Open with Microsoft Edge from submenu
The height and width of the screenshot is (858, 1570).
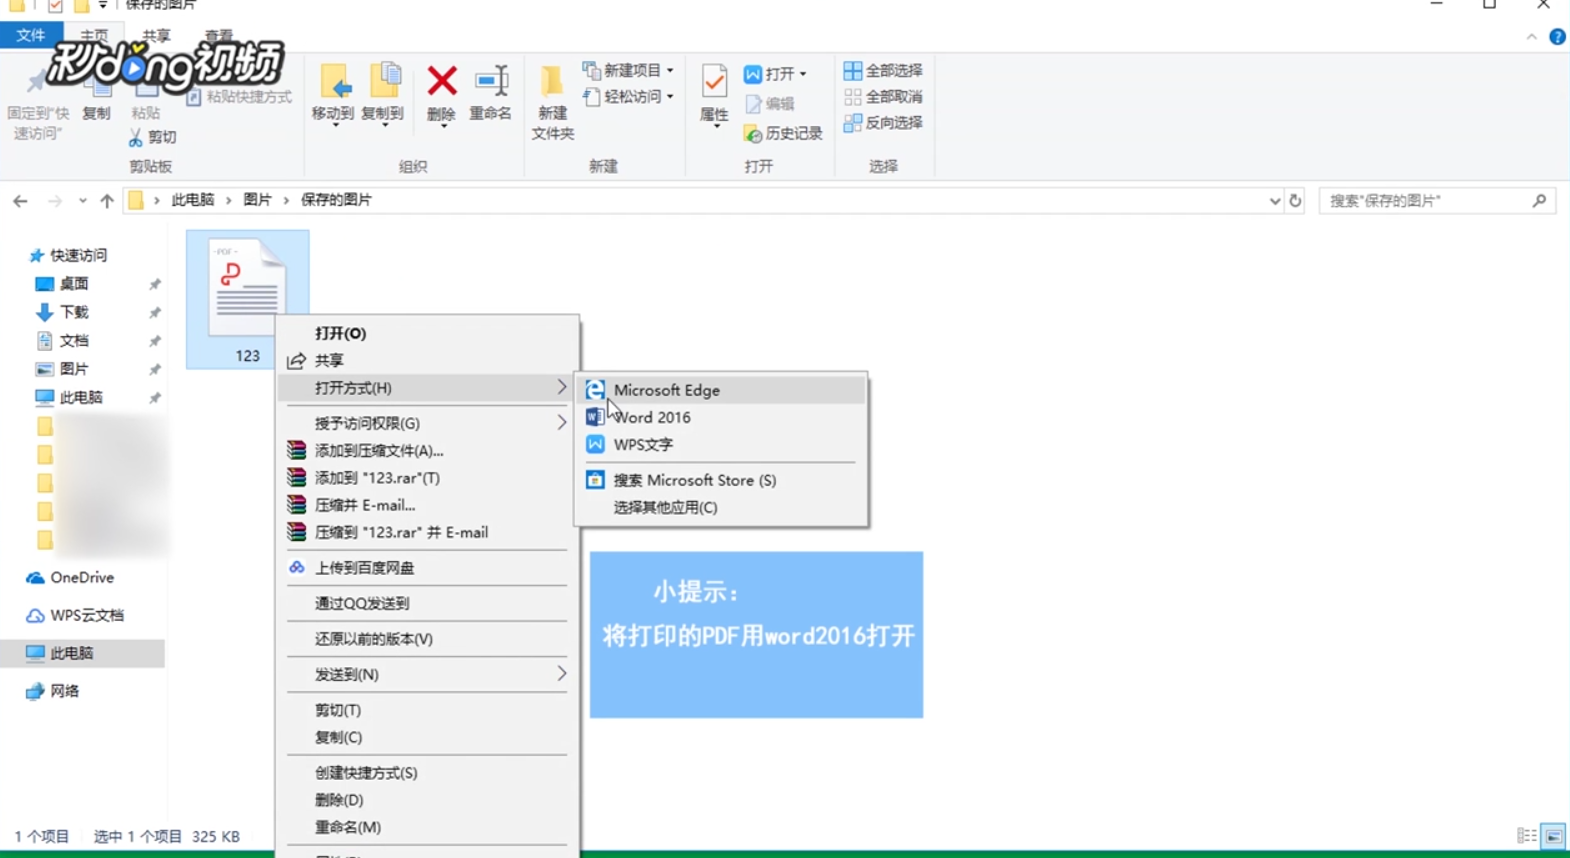720,390
